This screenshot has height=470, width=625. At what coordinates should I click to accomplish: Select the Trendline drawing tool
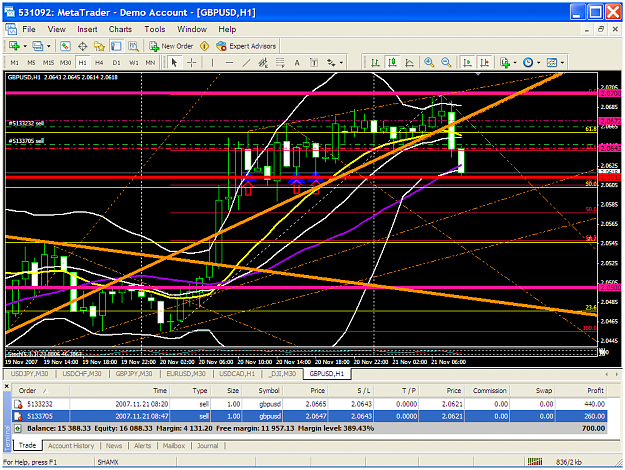tap(246, 63)
